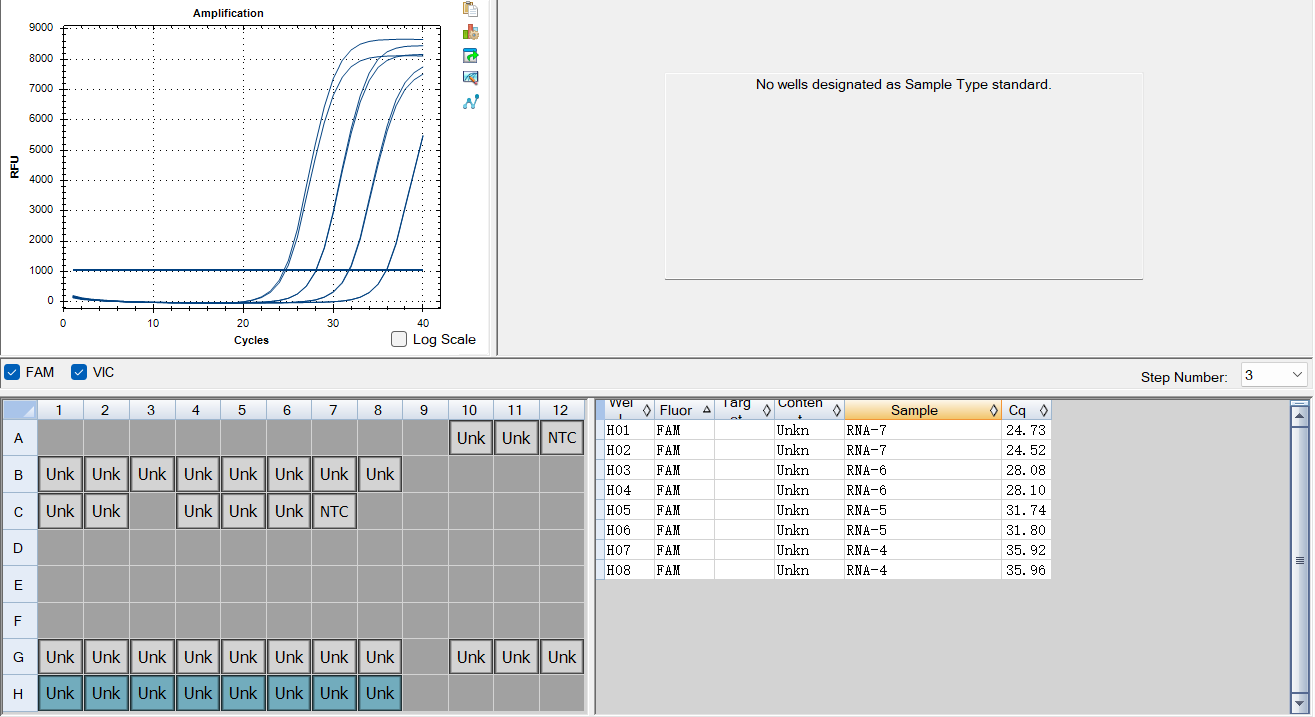Click the connected-dots trace style icon
This screenshot has width=1315, height=717.
coord(470,102)
